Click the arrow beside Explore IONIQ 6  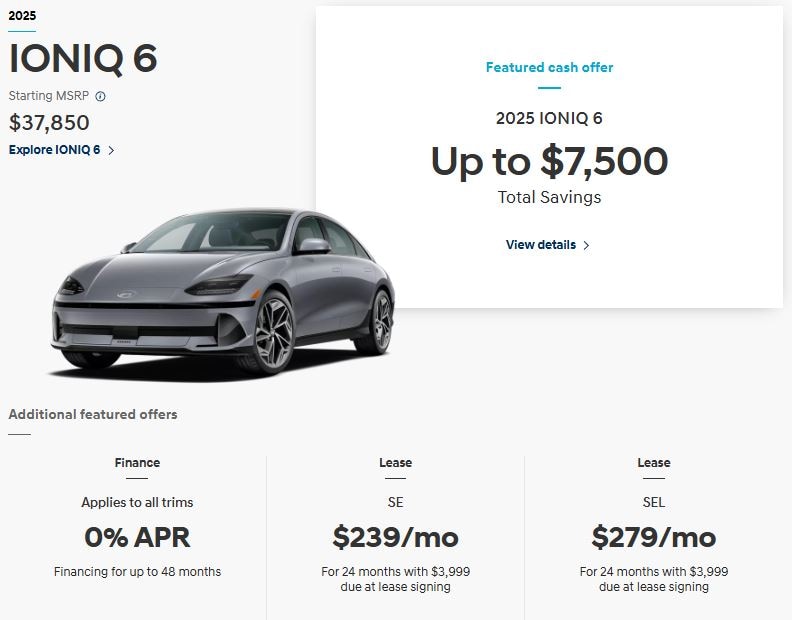(x=111, y=150)
